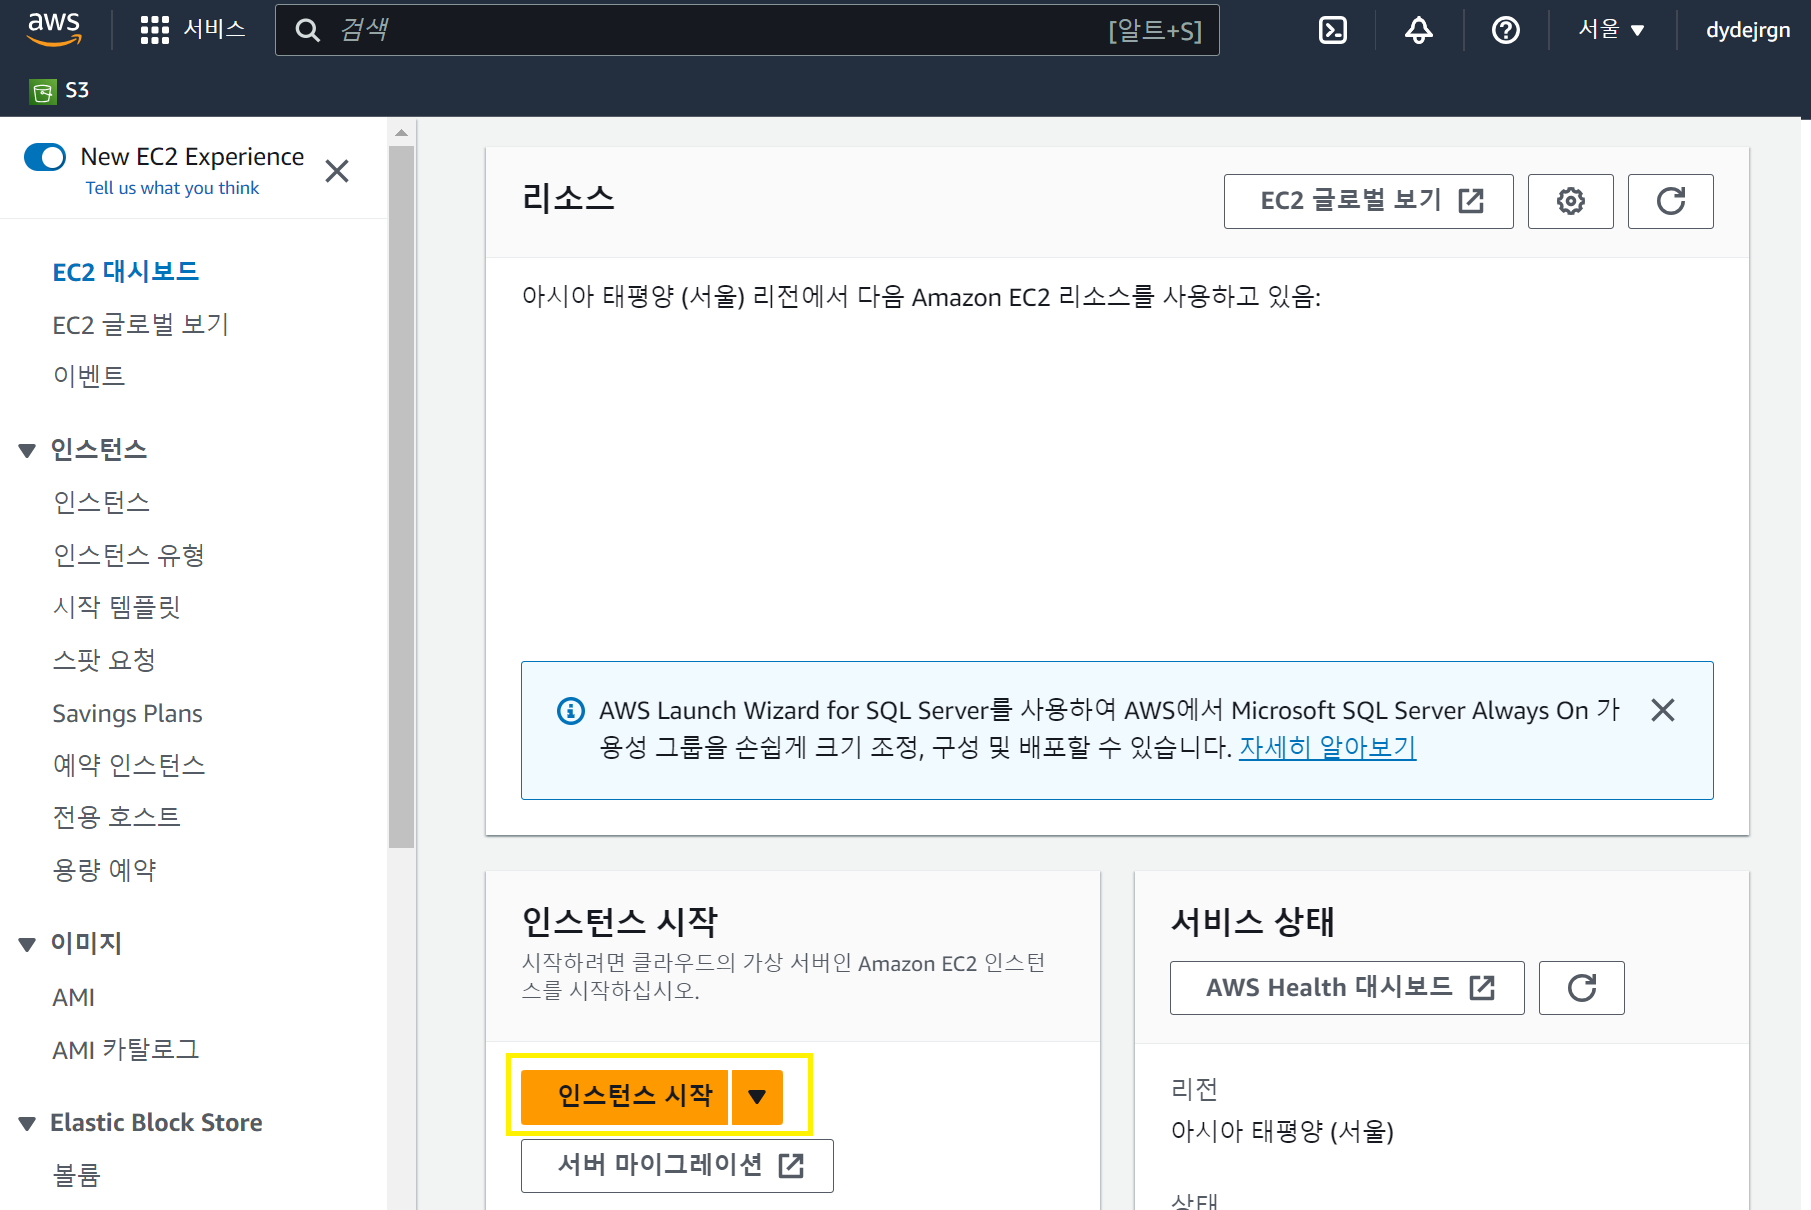Open the S3 shortcut in favorites bar
The height and width of the screenshot is (1210, 1811).
59,91
